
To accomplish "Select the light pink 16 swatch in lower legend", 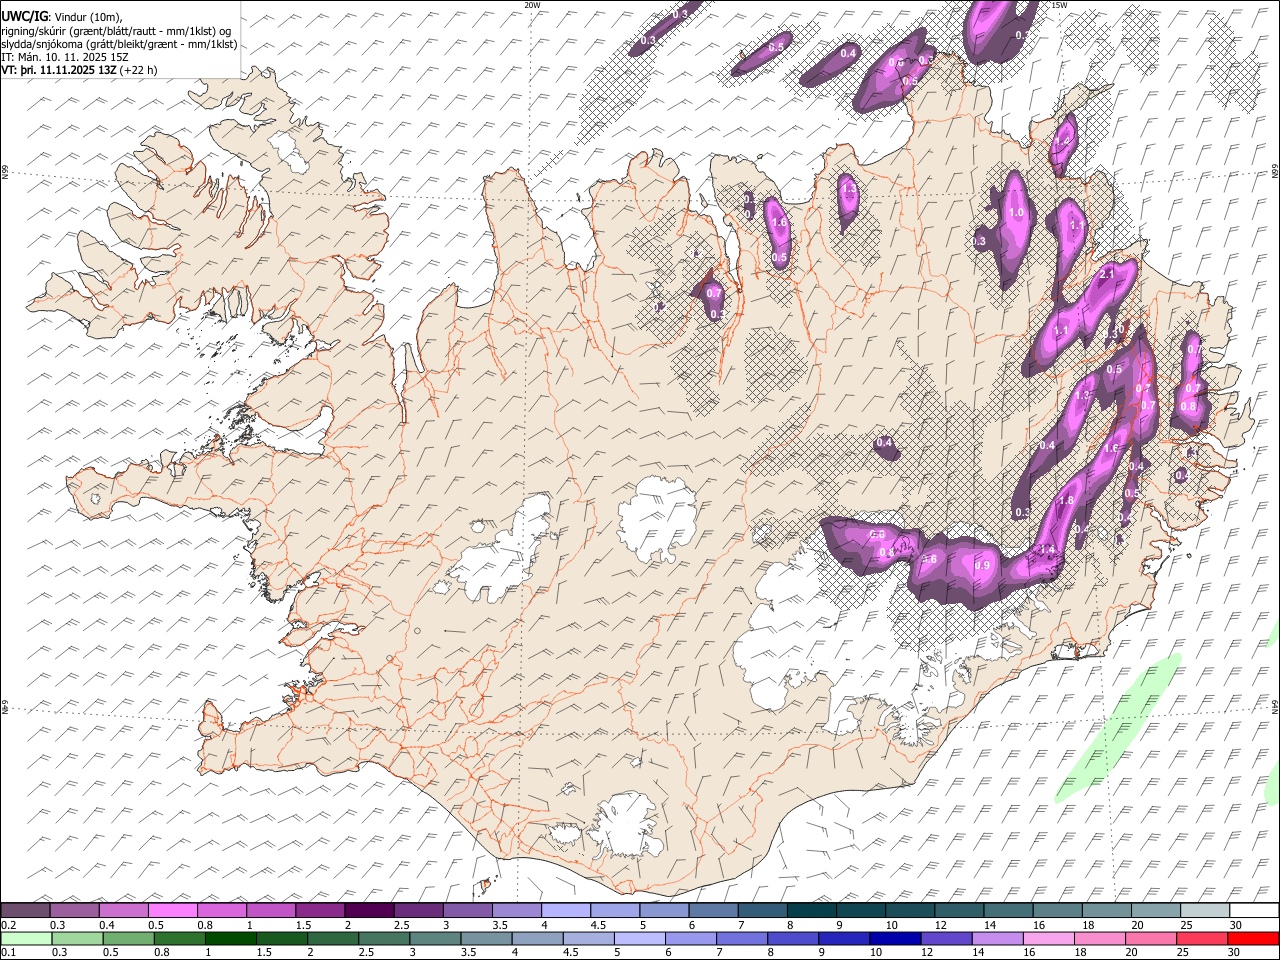I will [x=1049, y=938].
